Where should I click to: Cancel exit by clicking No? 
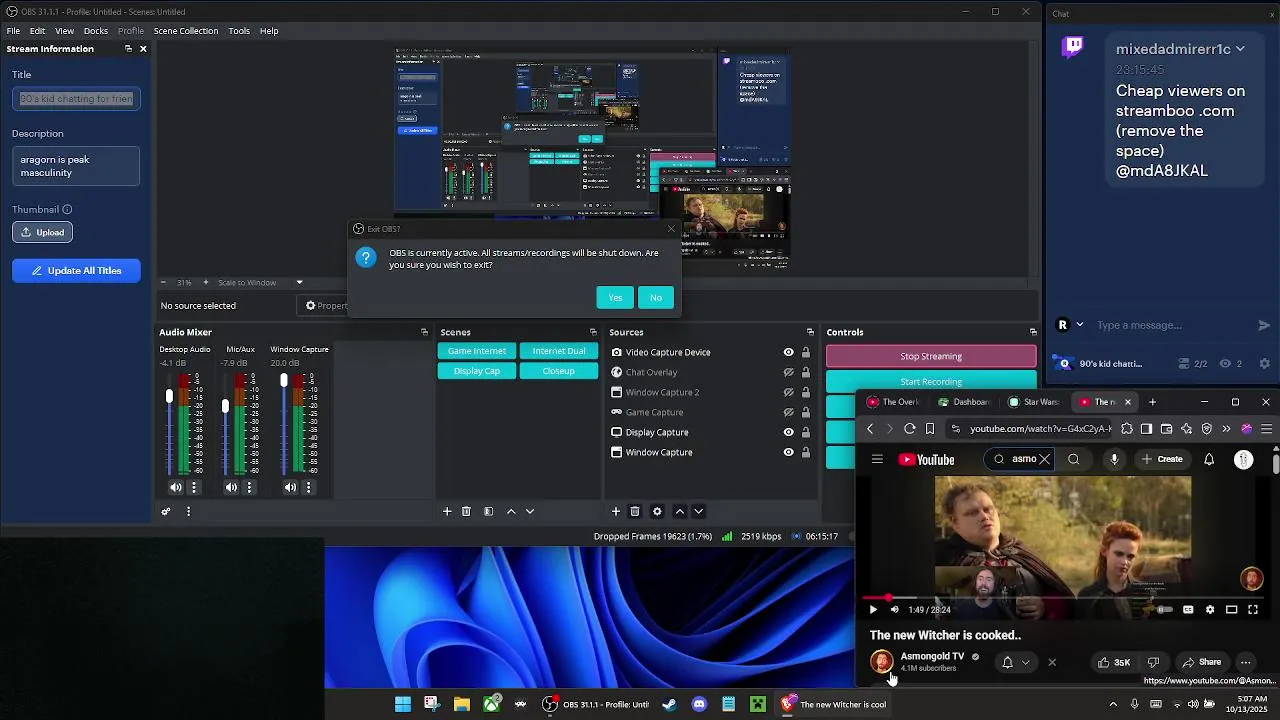tap(656, 297)
